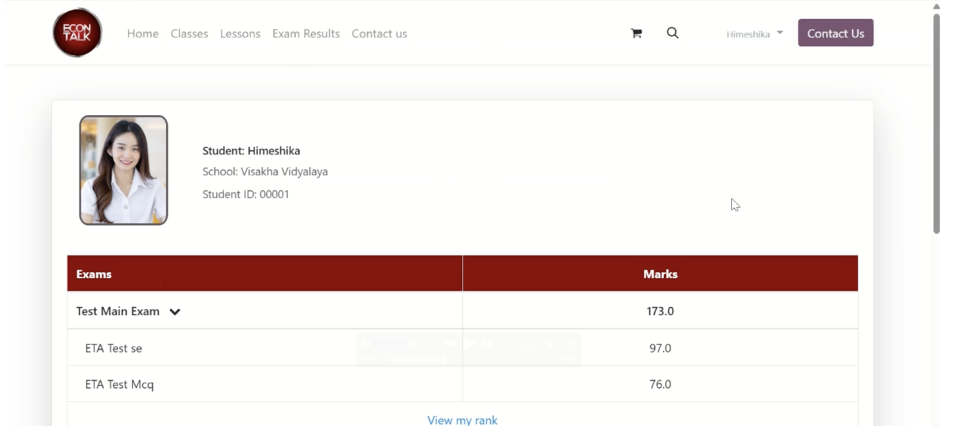978x448 pixels.
Task: Click the vertical page scrollbar thumb
Action: [936, 120]
